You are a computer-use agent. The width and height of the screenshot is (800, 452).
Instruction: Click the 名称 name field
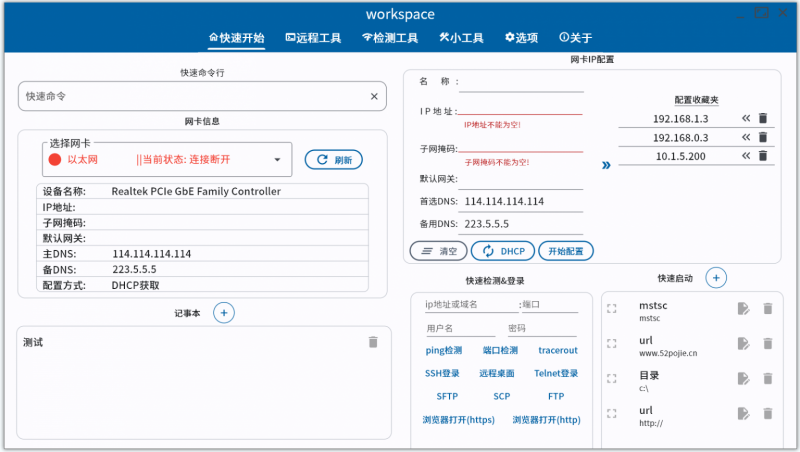[x=521, y=83]
